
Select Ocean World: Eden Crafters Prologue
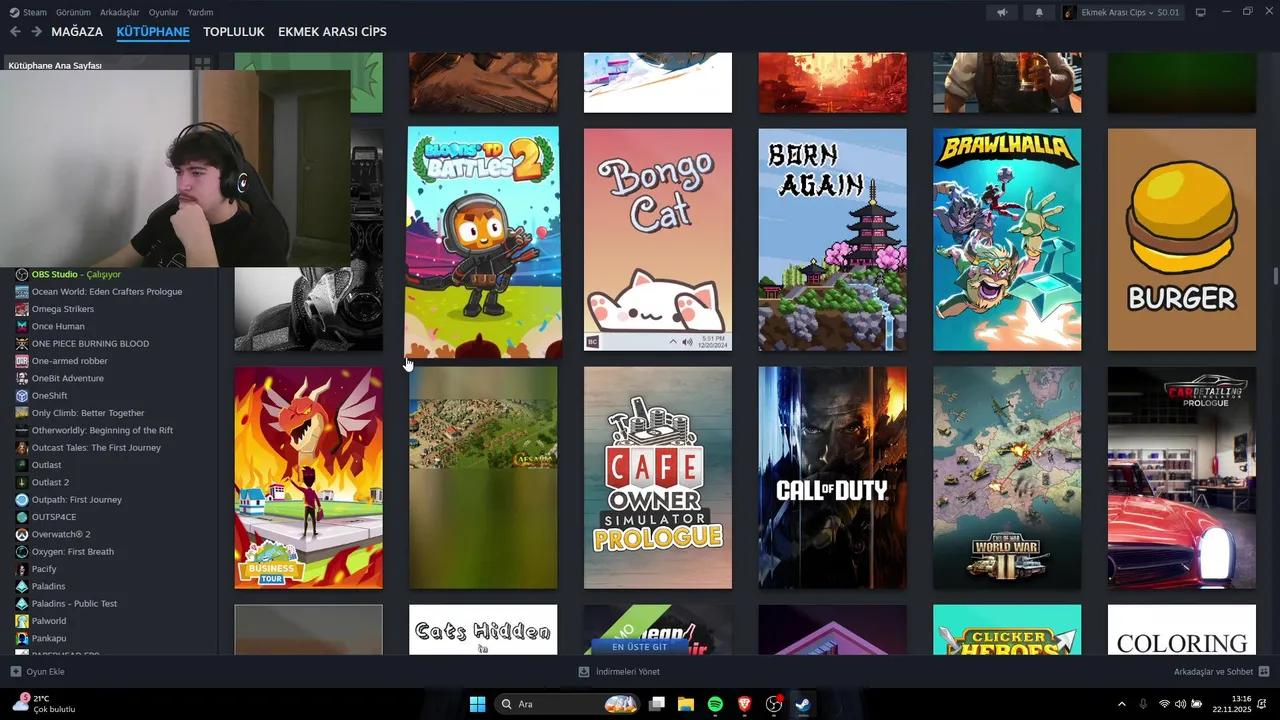(x=107, y=292)
